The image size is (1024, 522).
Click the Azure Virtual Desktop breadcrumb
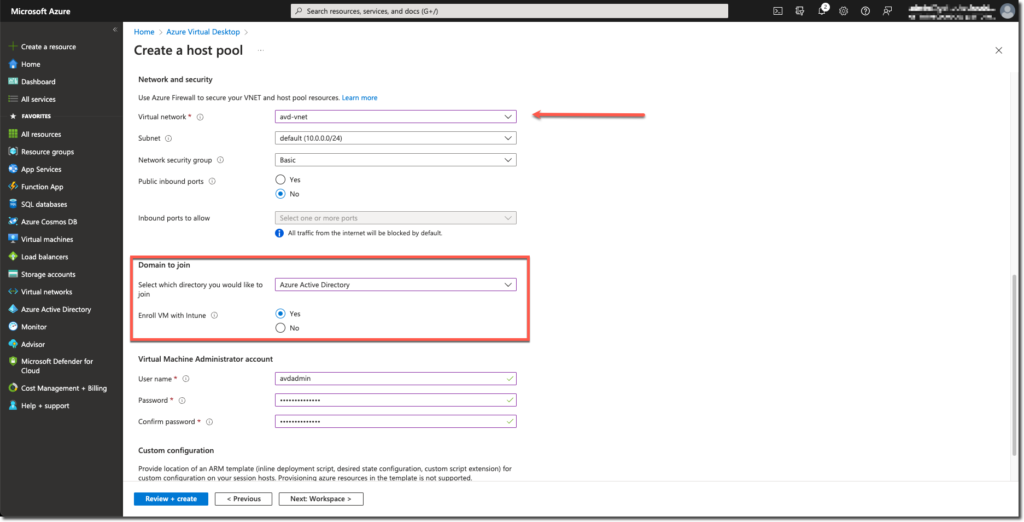click(203, 32)
